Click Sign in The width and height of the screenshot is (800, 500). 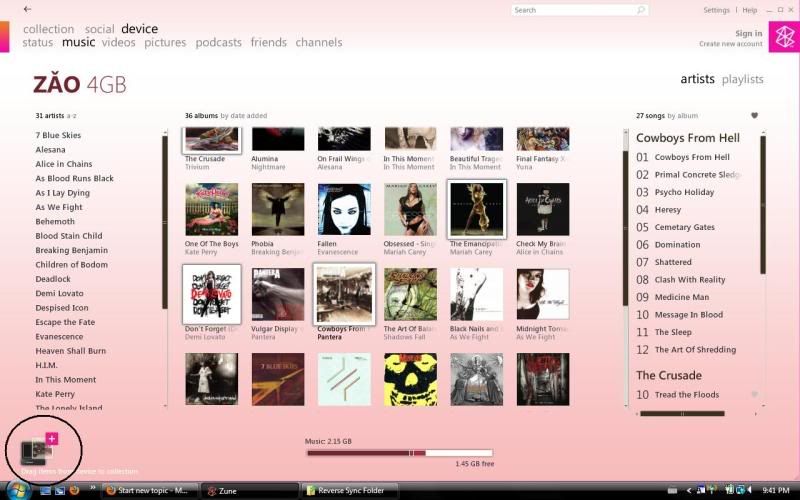748,33
